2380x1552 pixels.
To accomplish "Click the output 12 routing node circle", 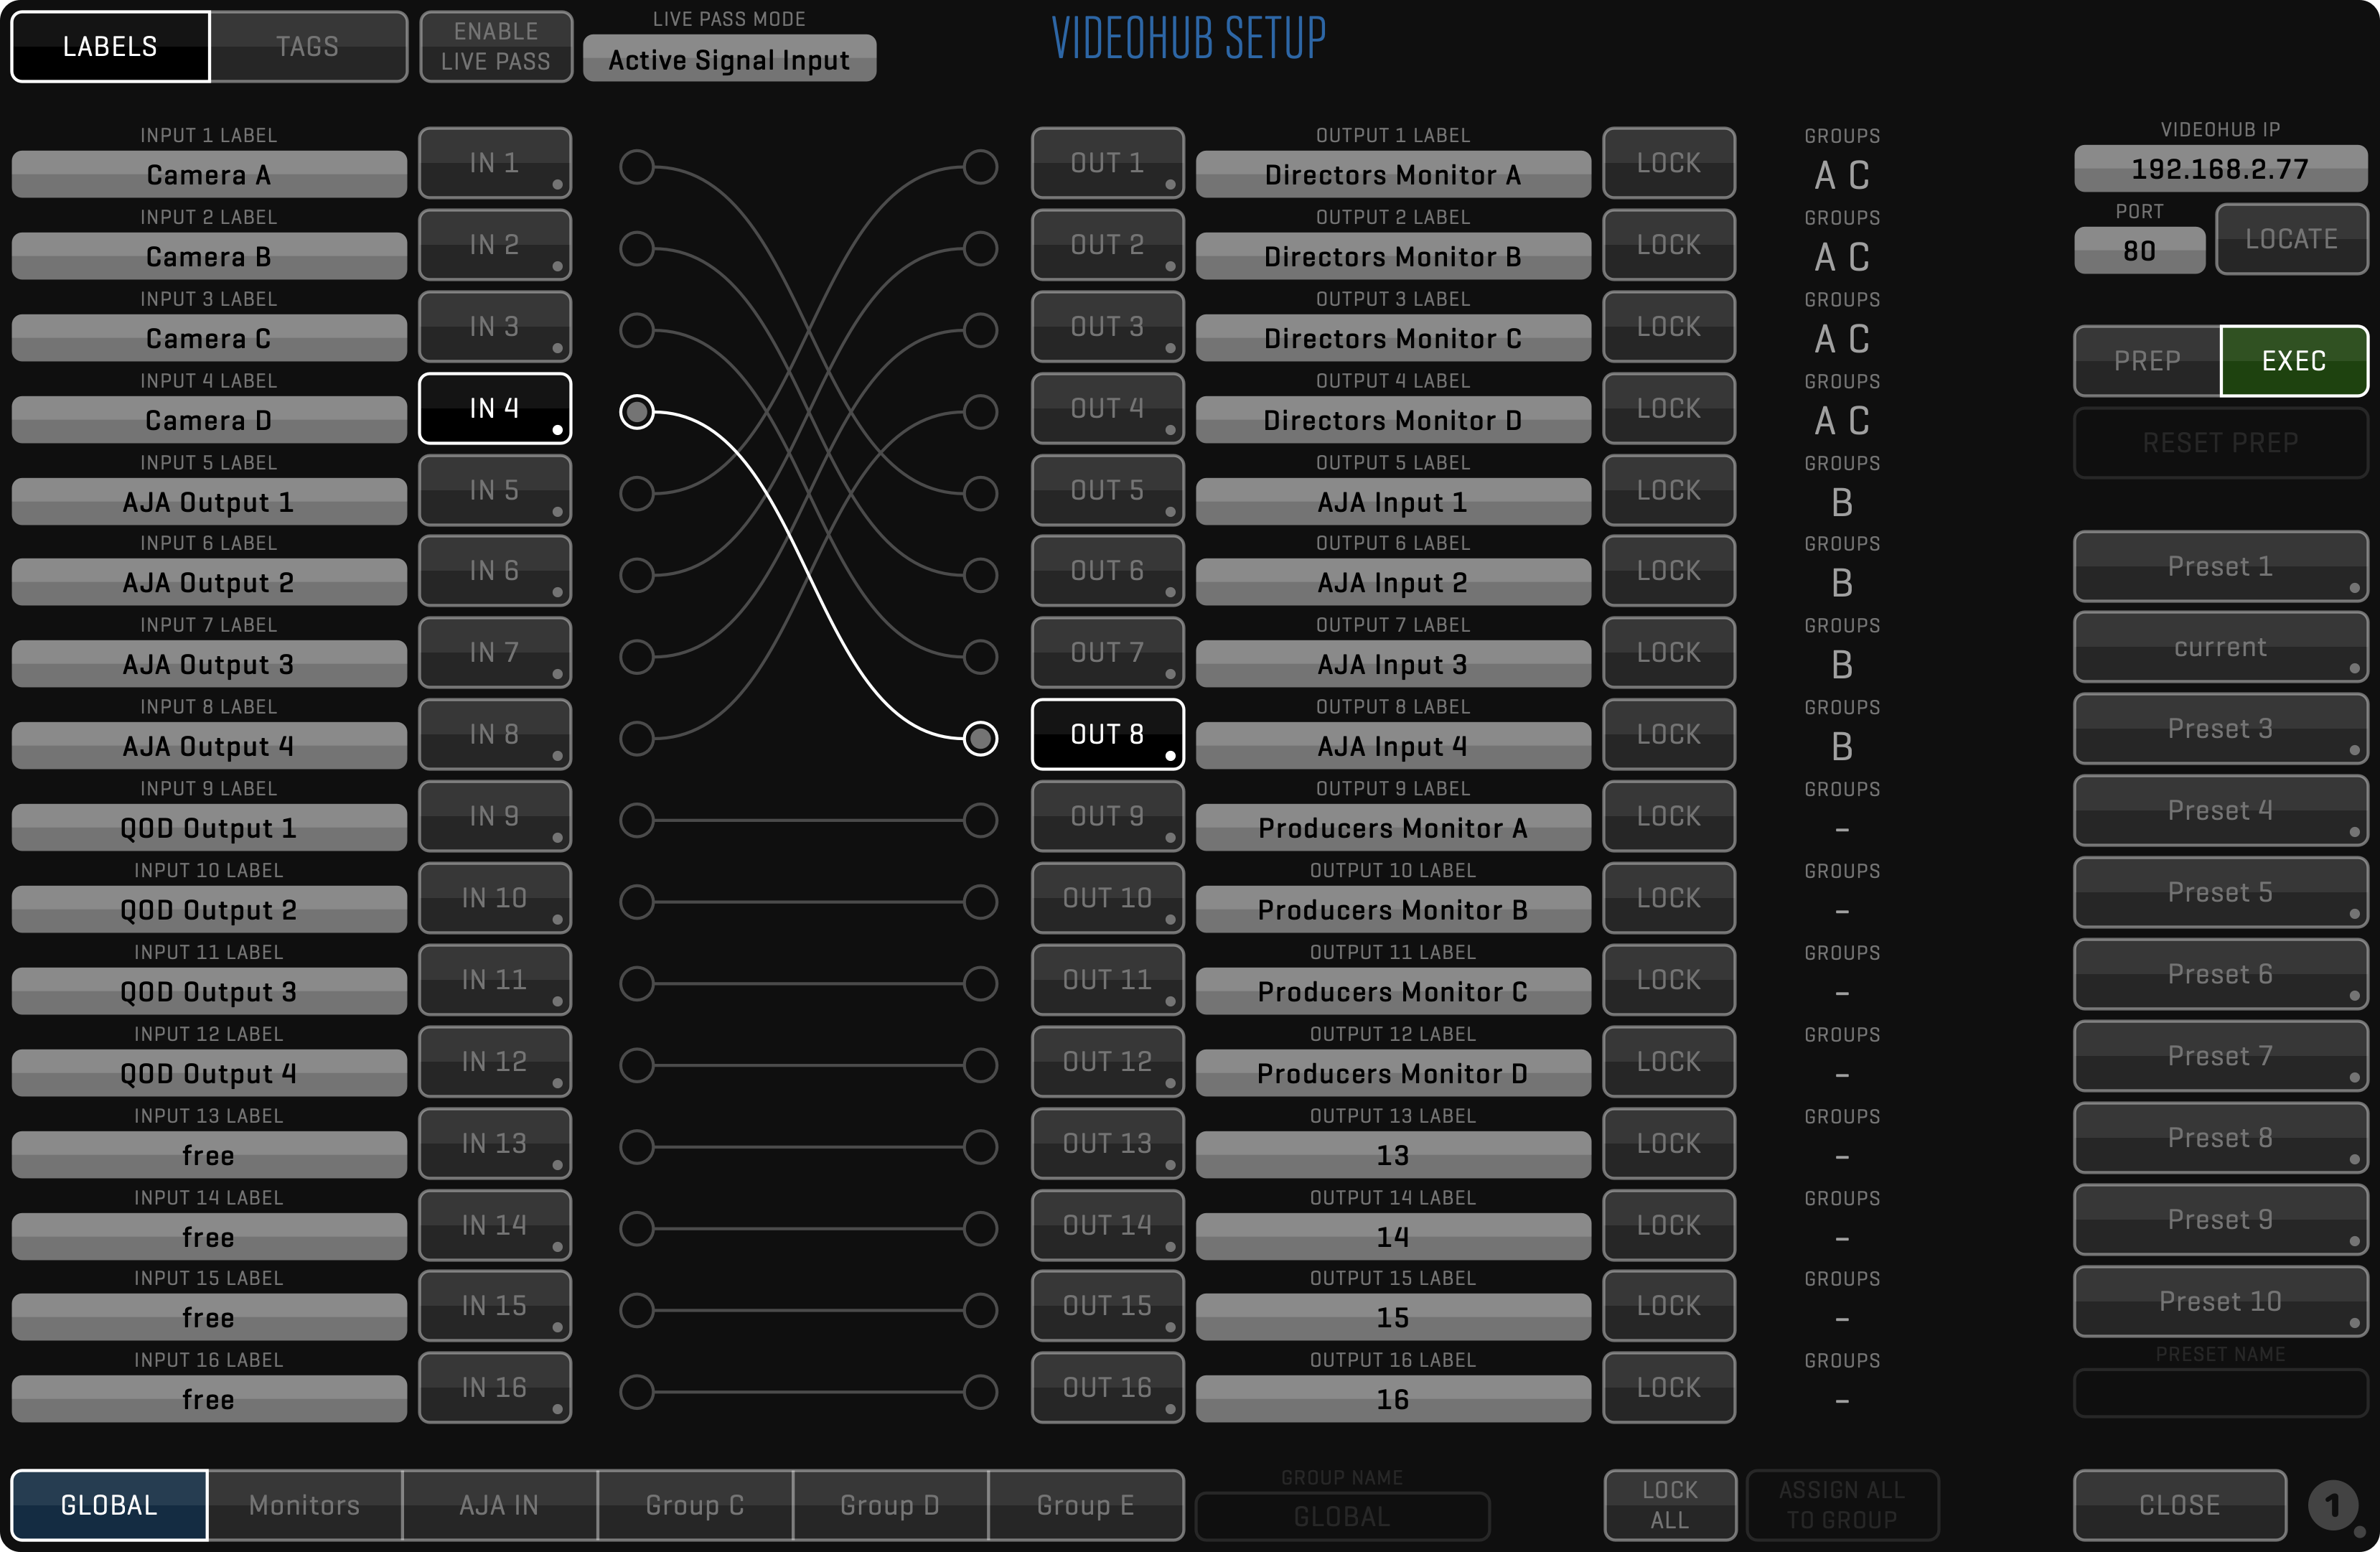I will click(980, 1065).
